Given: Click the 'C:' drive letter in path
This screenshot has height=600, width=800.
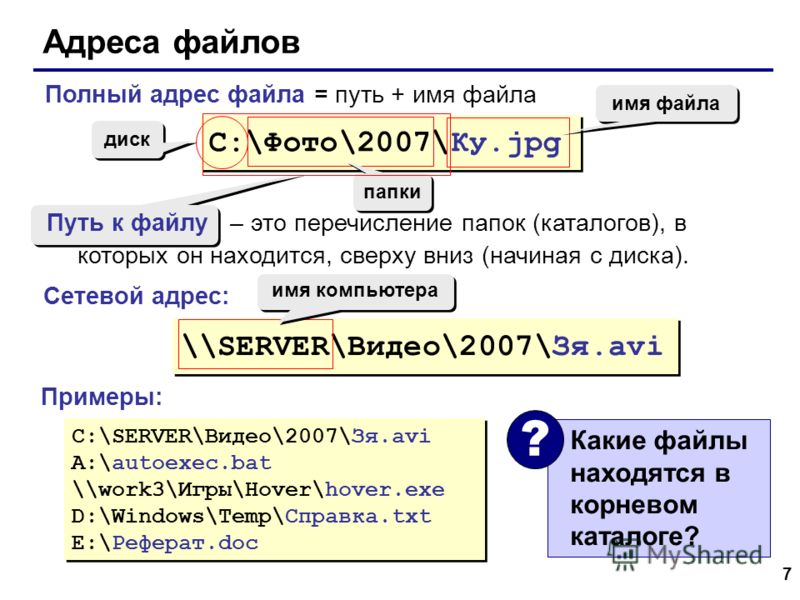Looking at the screenshot, I should pos(224,142).
